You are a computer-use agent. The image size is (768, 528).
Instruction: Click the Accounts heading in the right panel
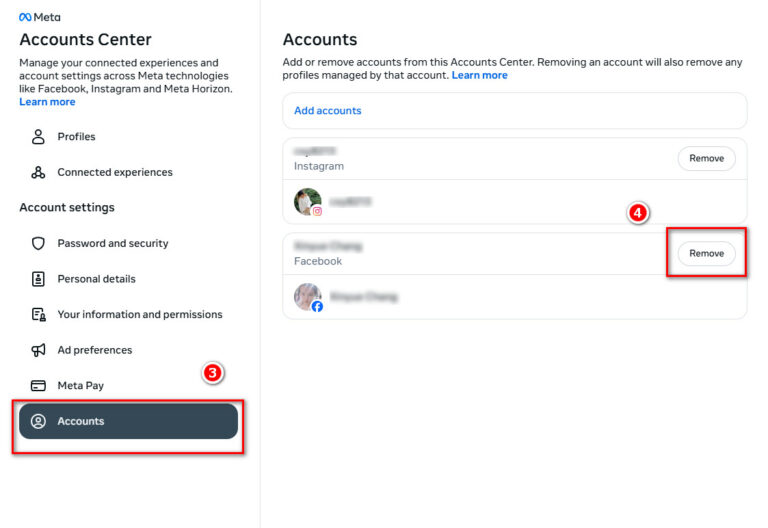(x=320, y=40)
